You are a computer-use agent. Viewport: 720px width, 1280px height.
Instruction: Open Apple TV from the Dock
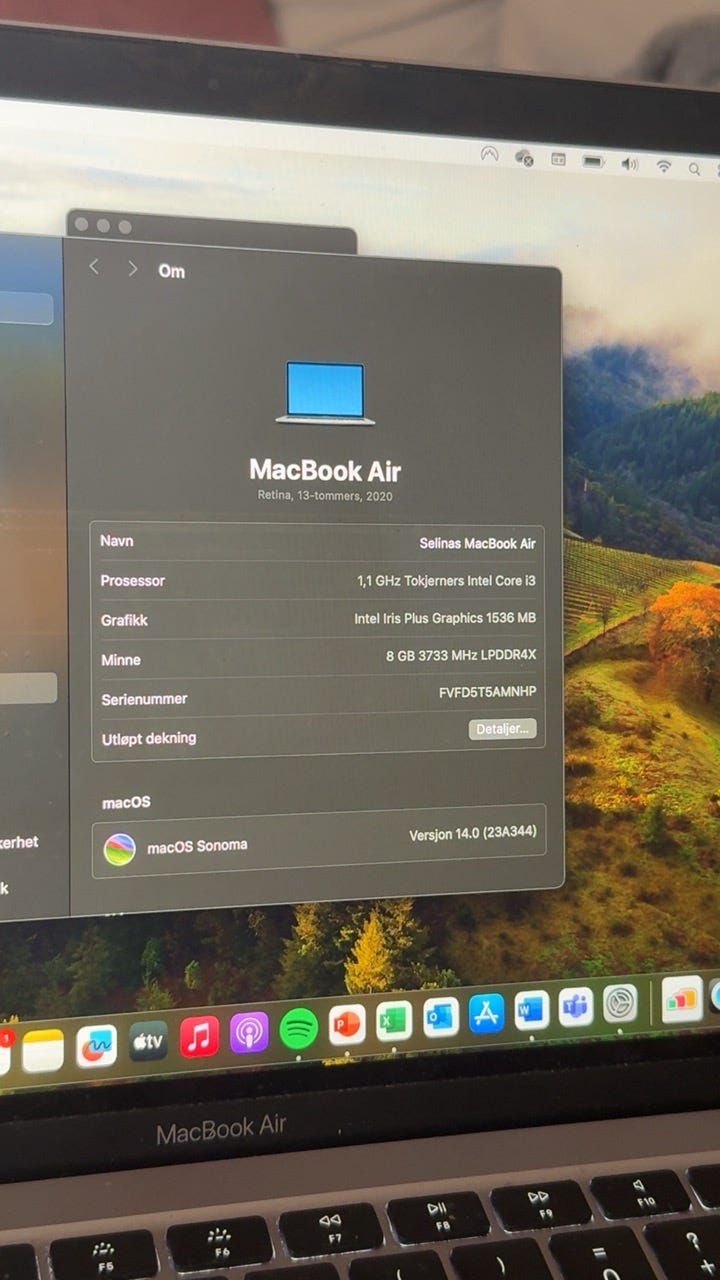point(148,1041)
